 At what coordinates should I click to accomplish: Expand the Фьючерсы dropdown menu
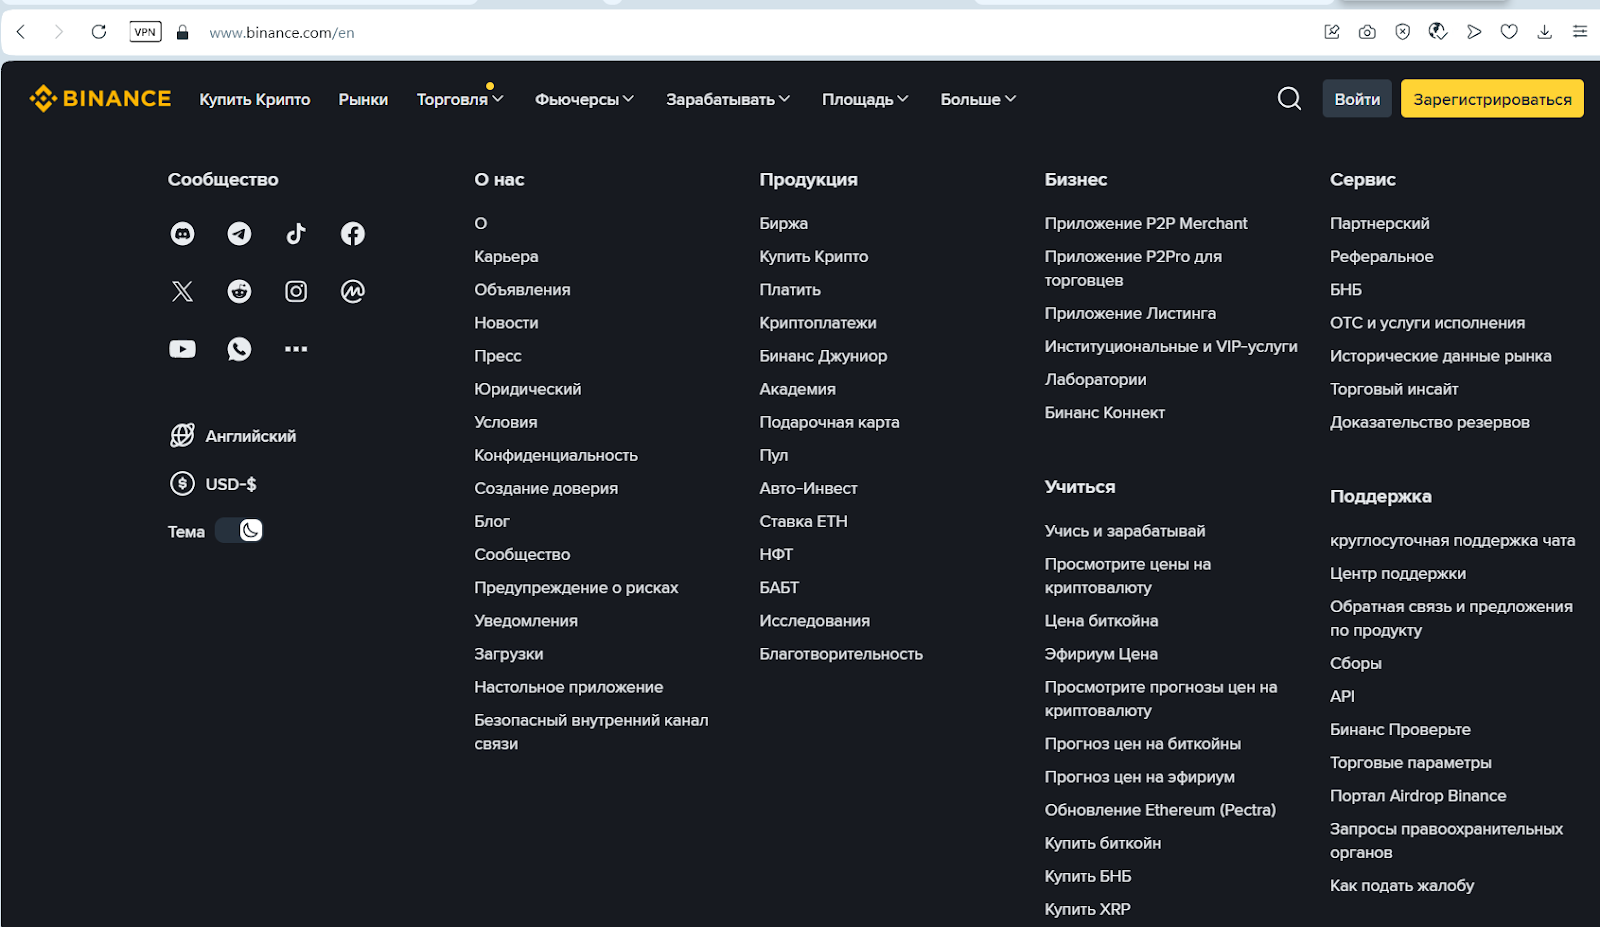[584, 99]
